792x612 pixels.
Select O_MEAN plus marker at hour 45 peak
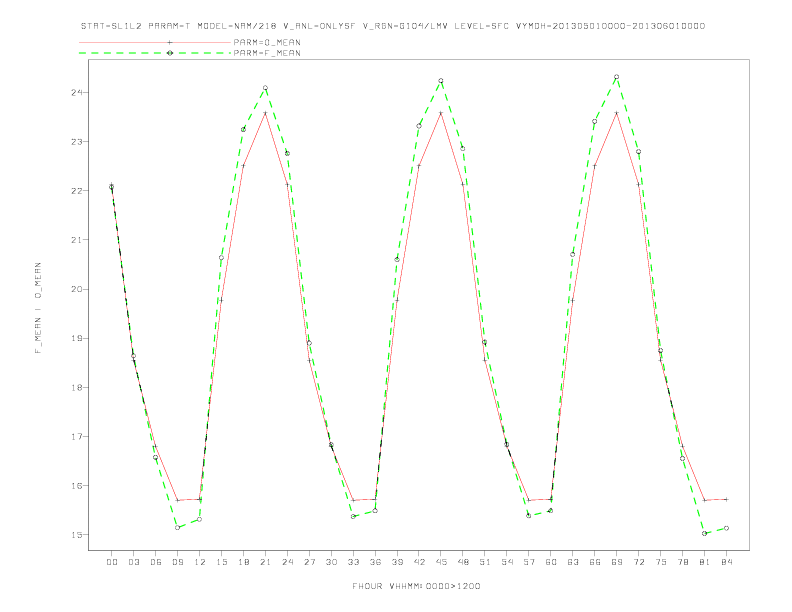[x=441, y=113]
